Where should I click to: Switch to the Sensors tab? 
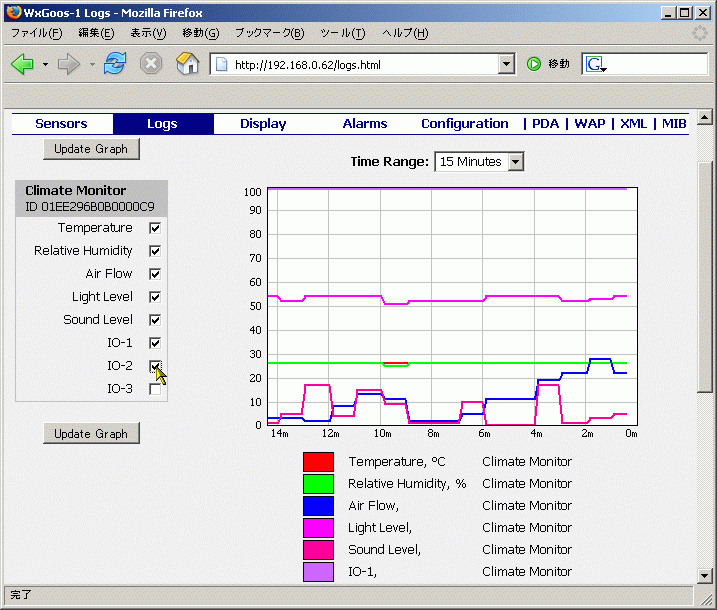62,123
